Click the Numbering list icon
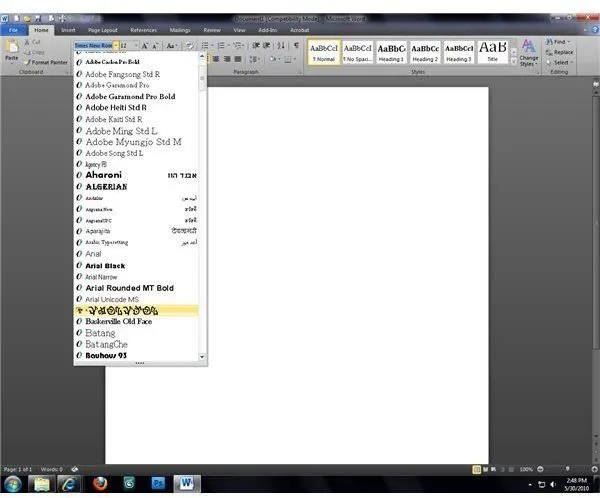Image resolution: width=600 pixels, height=498 pixels. point(221,46)
